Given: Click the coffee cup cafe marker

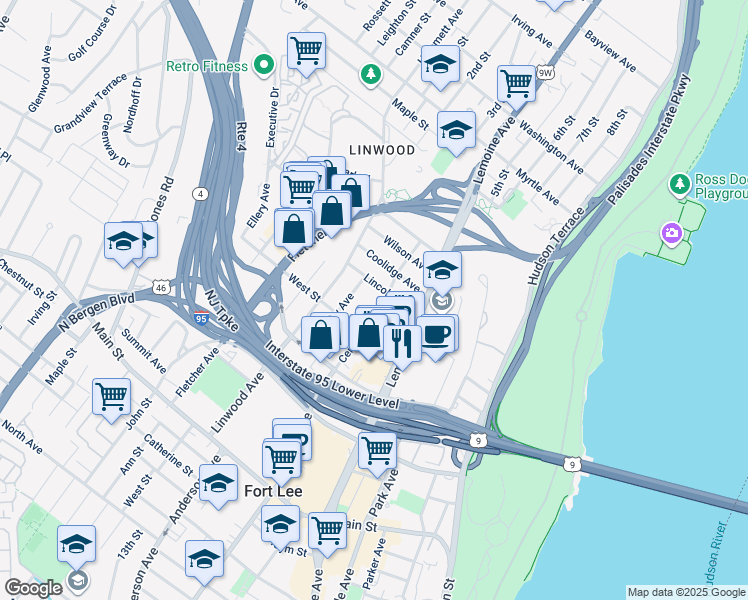Looking at the screenshot, I should point(436,335).
